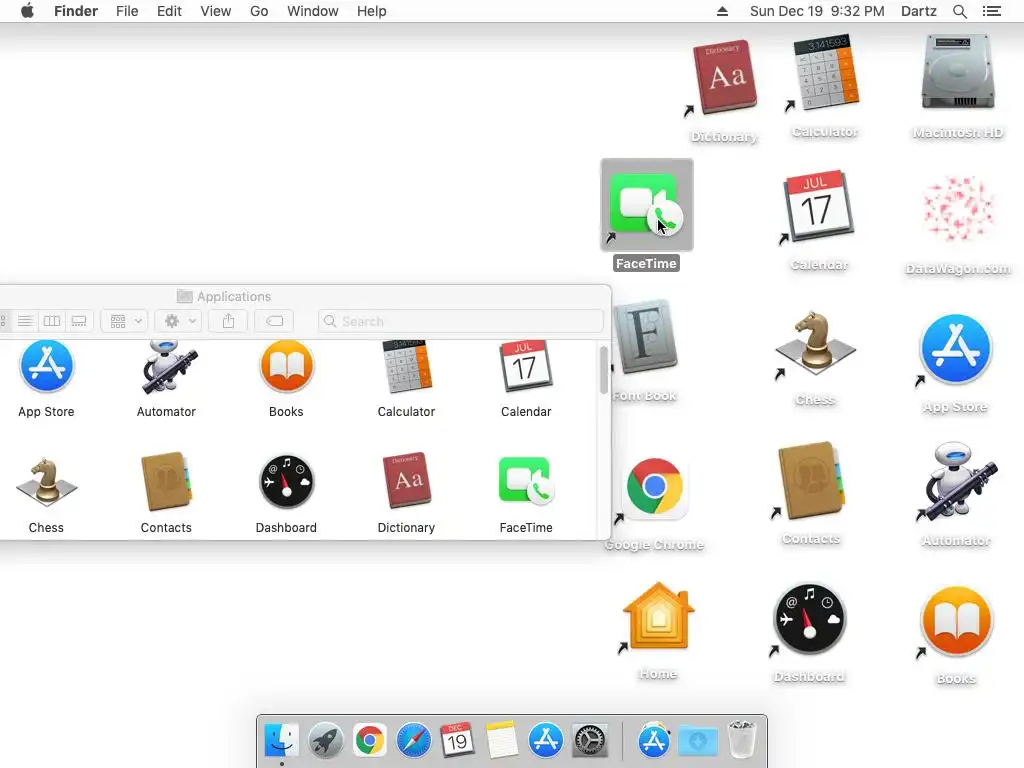Screen dimensions: 1024x768
Task: Open the Applications folder stack in Dock
Action: coord(654,741)
